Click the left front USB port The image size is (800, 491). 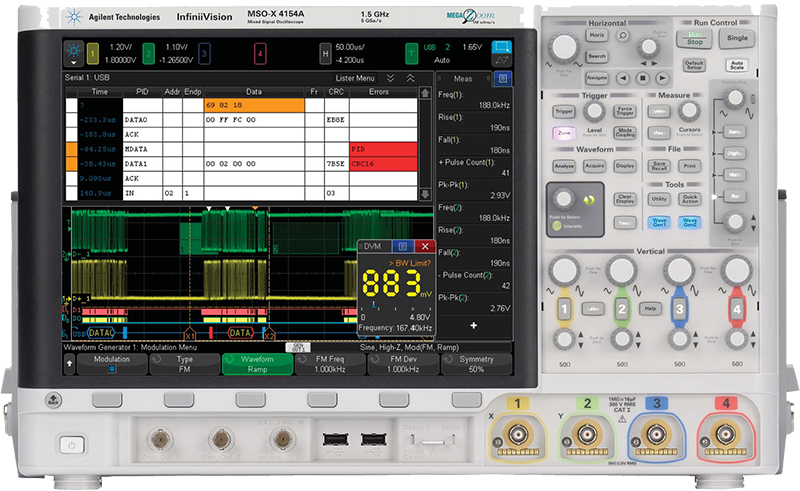[x=336, y=439]
